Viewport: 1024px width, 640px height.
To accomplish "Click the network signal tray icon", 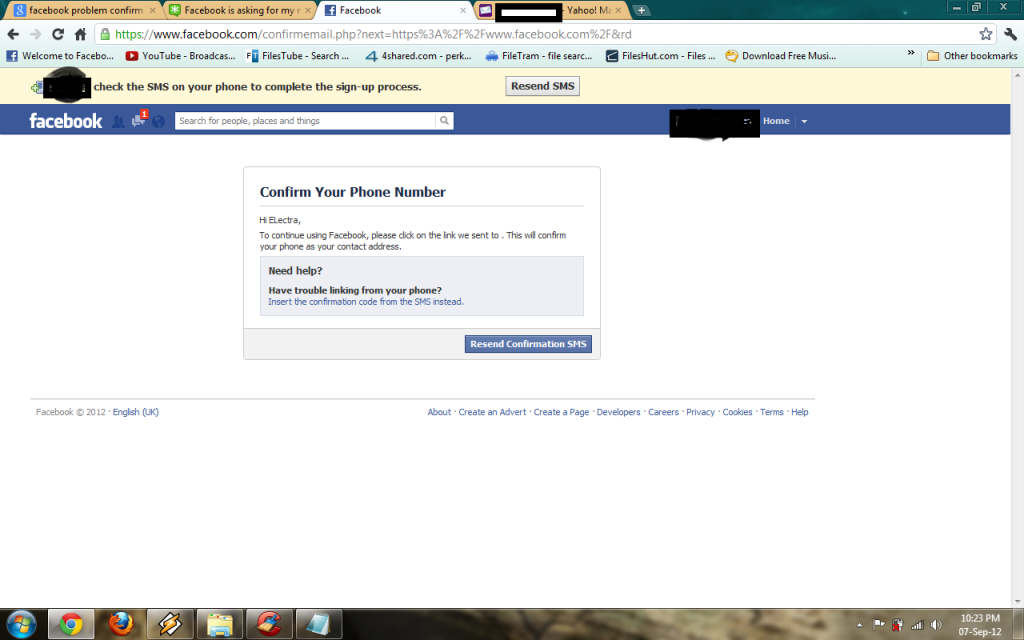I will [918, 624].
